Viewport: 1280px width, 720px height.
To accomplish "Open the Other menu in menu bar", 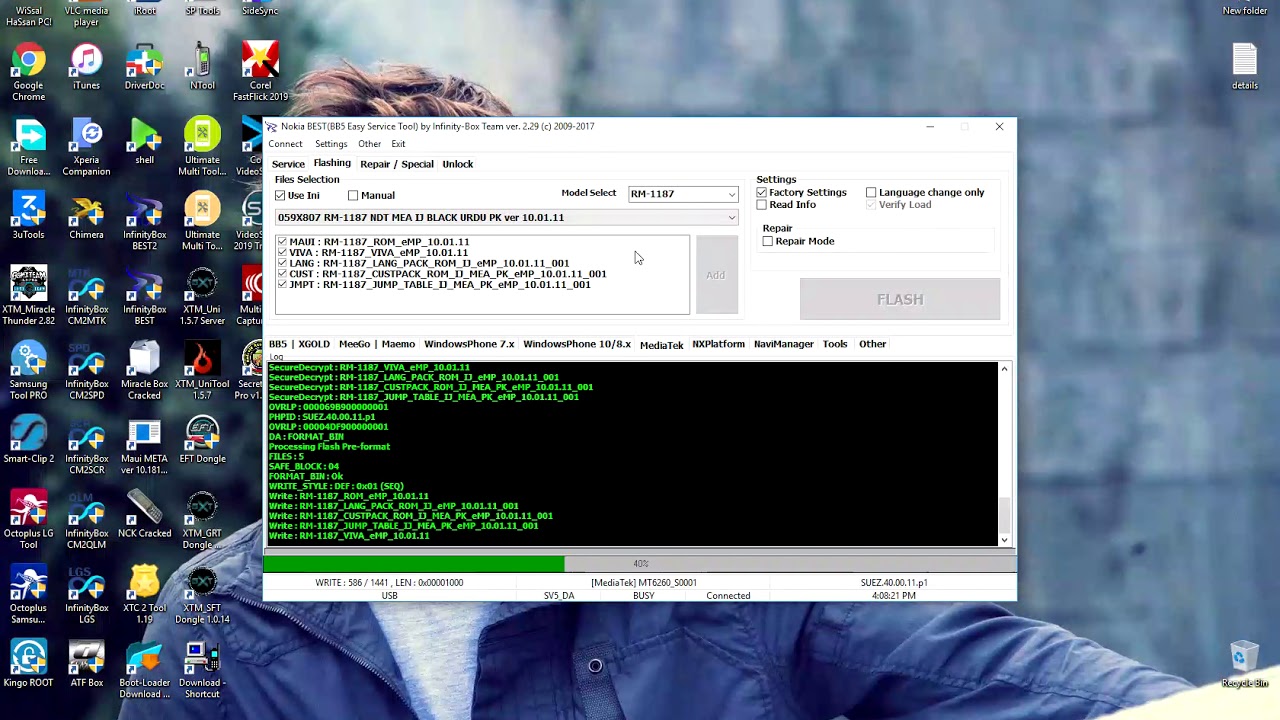I will pos(369,144).
